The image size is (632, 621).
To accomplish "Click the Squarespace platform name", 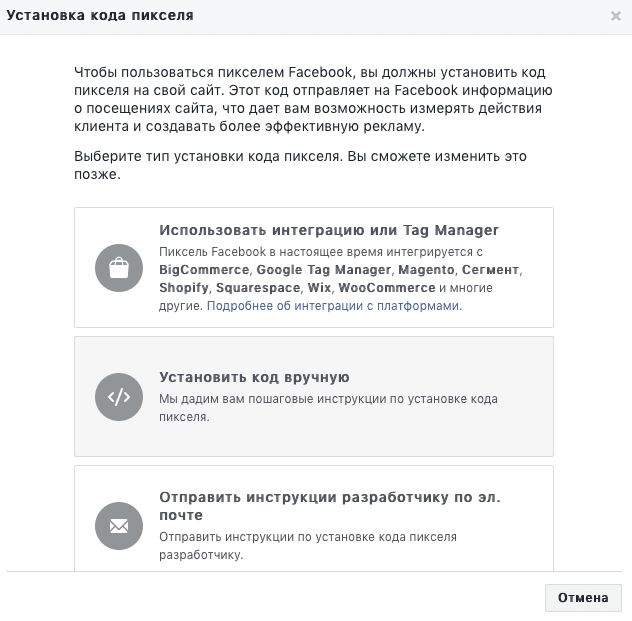I will (258, 288).
